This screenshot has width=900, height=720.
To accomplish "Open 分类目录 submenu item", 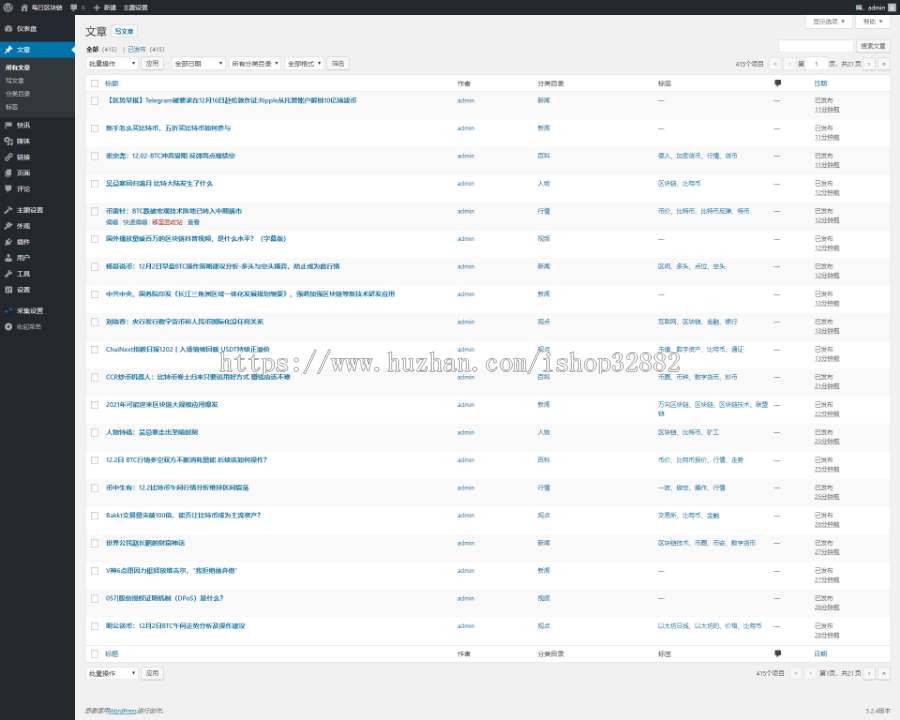I will (18, 94).
